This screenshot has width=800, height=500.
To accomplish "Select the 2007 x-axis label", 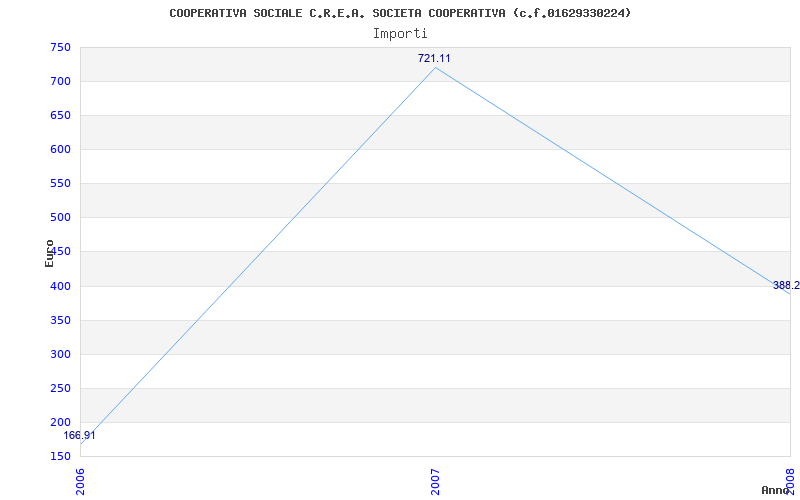I will coord(435,482).
